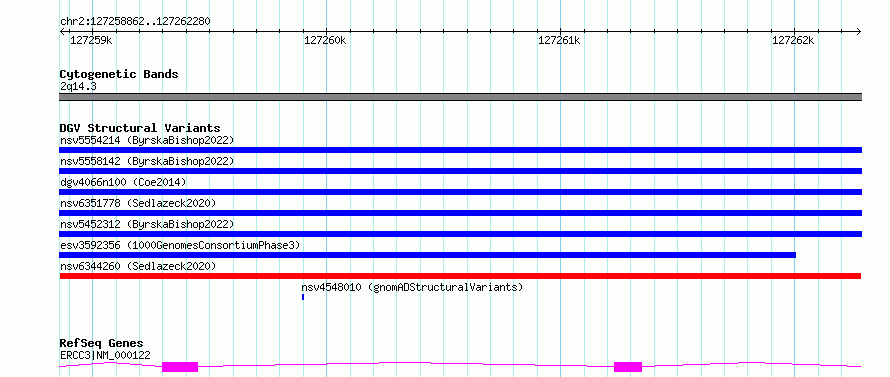Click the right arrowhead of the ruler
The width and height of the screenshot is (890, 377).
click(858, 32)
